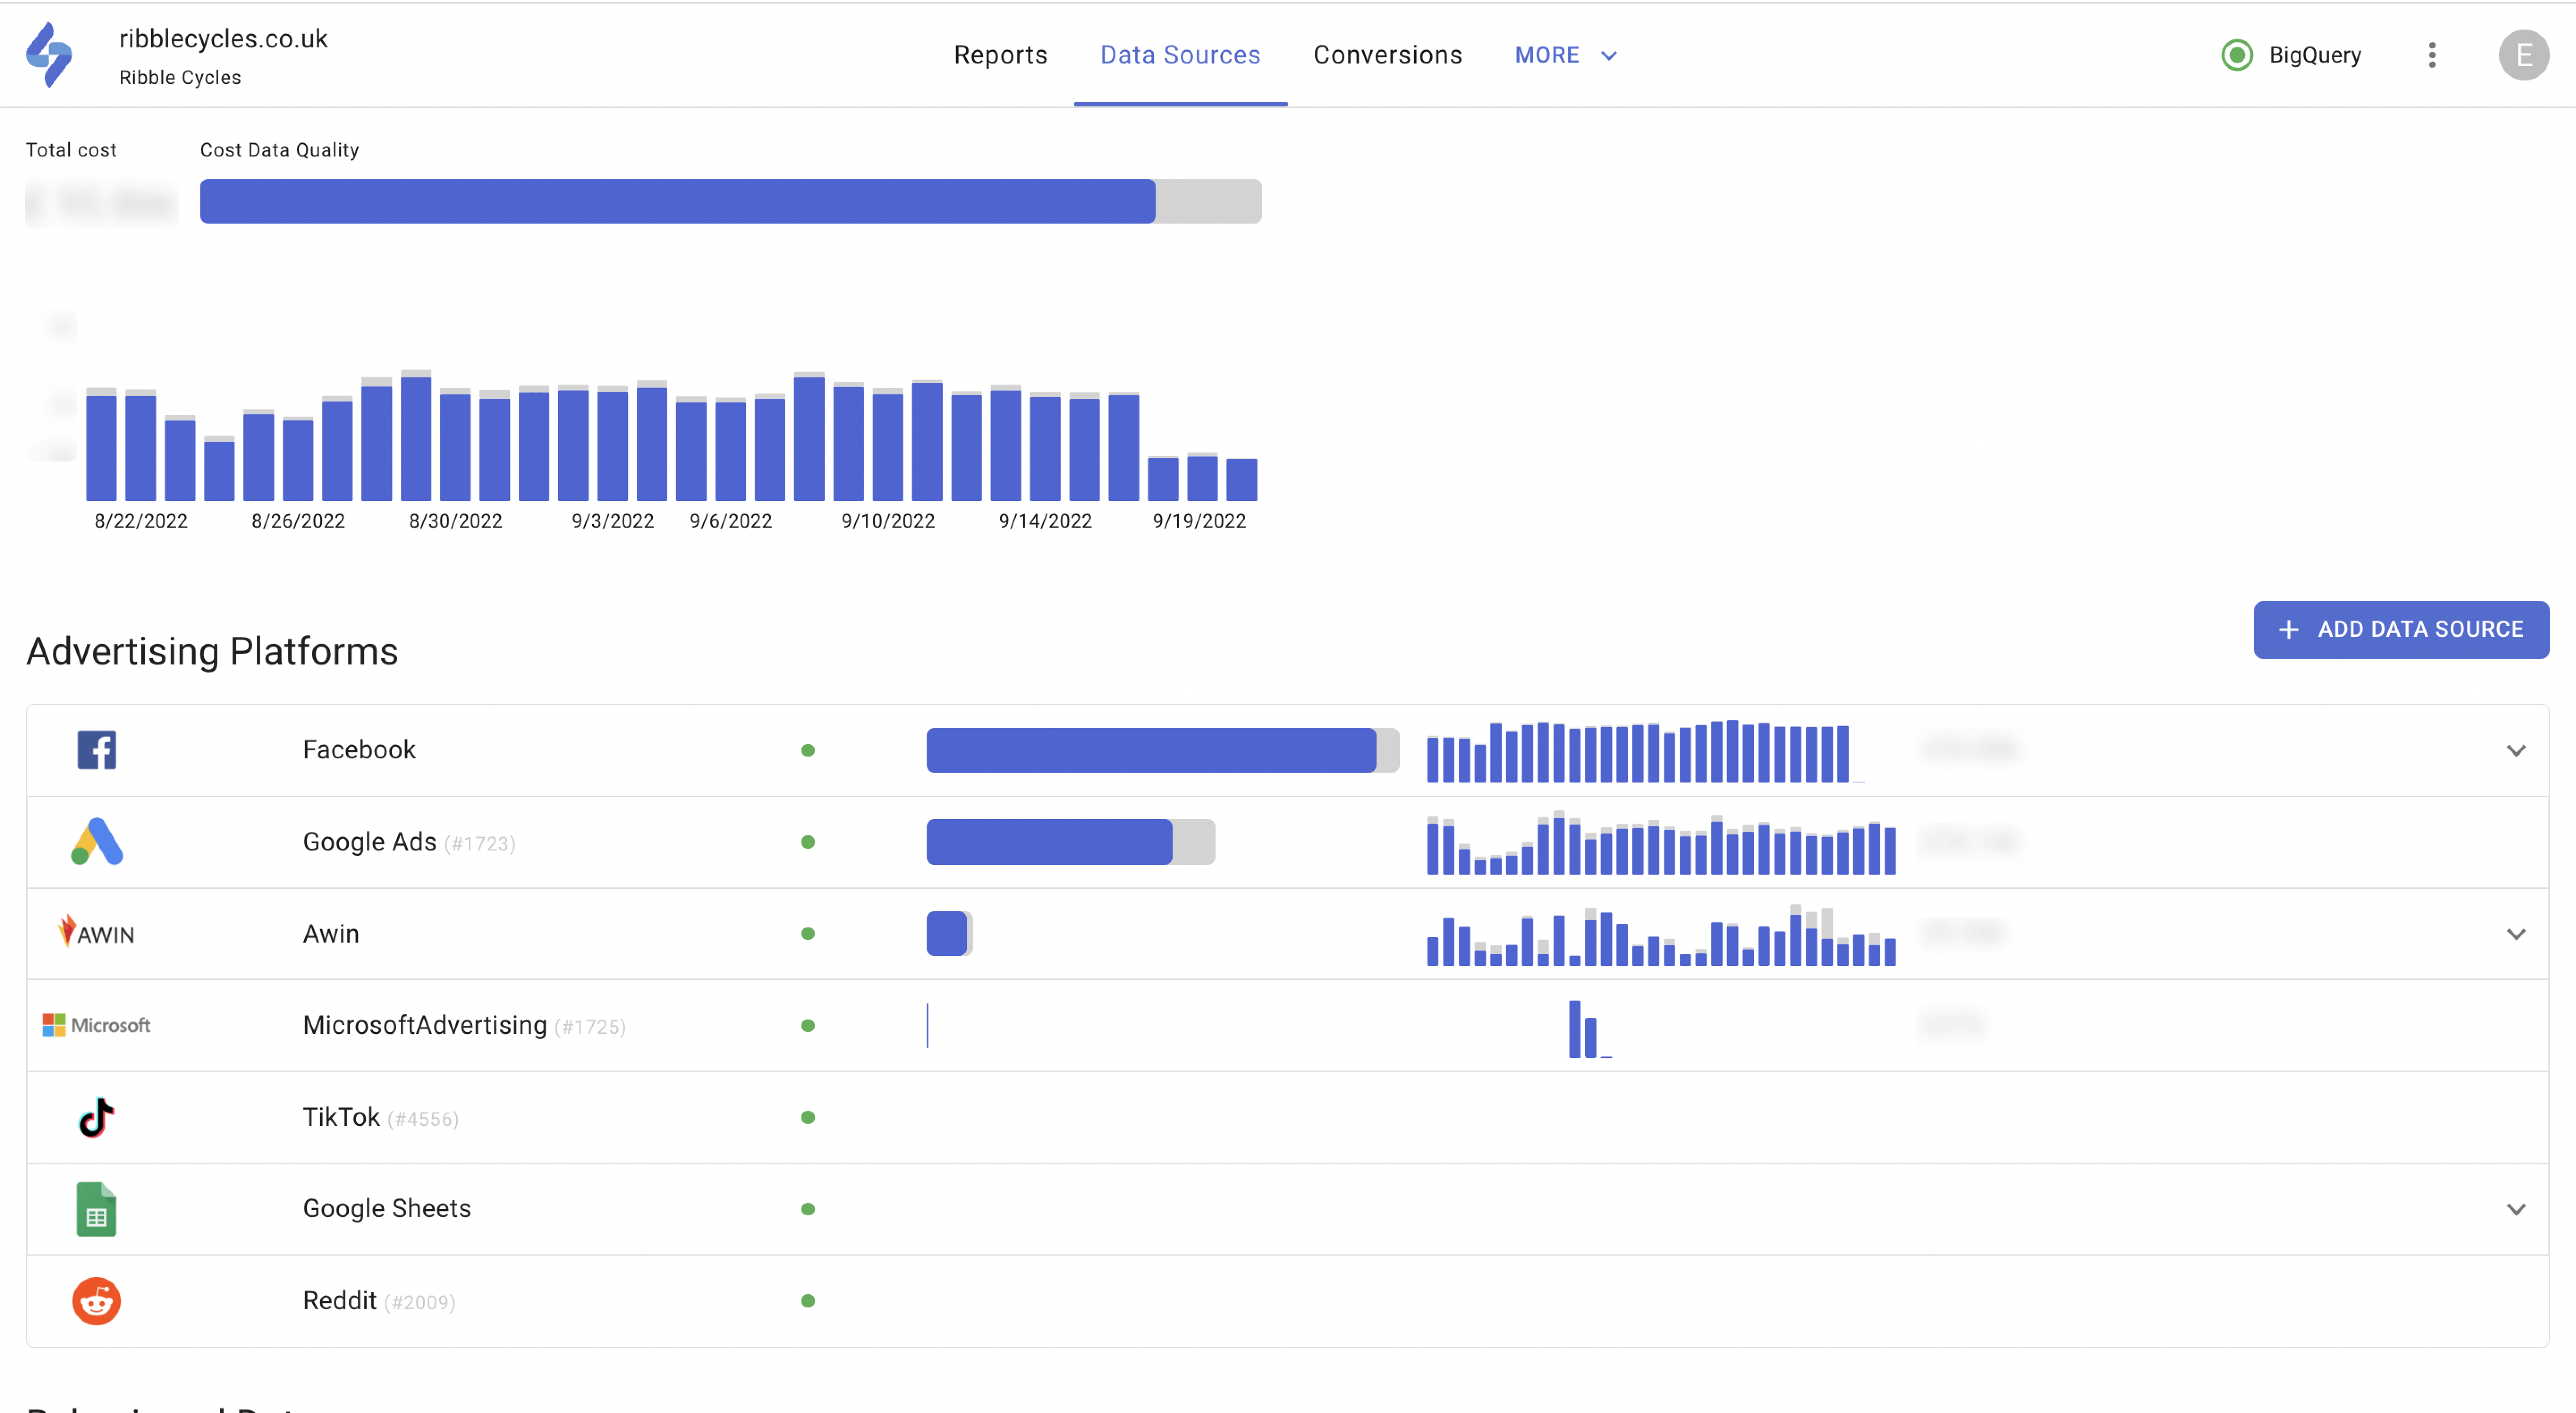
Task: Click the Facebook logo icon
Action: pos(97,750)
